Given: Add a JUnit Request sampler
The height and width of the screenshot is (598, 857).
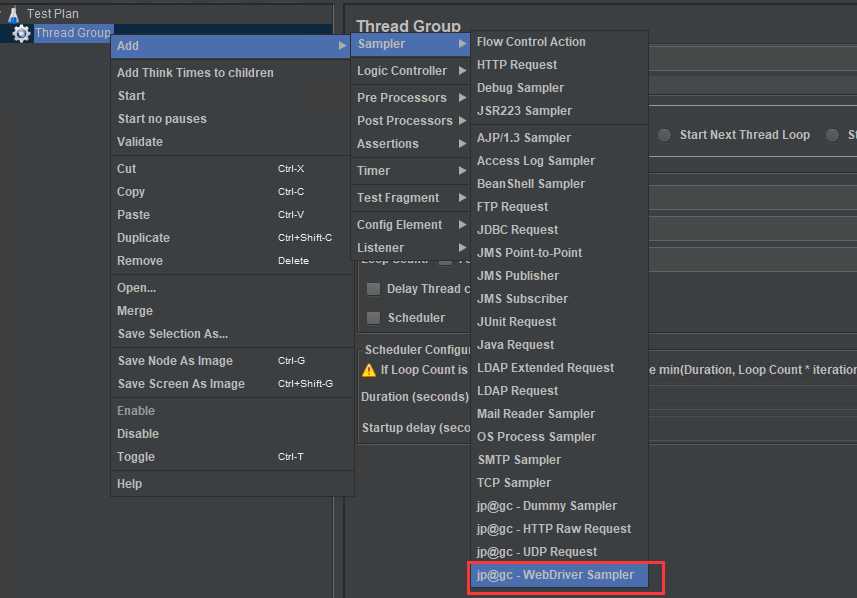Looking at the screenshot, I should coord(560,321).
